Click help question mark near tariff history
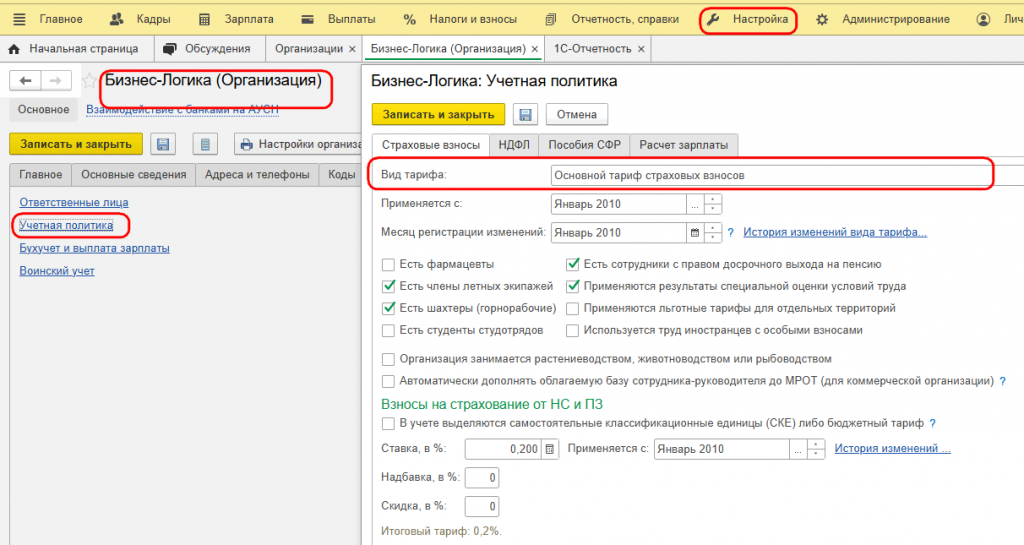Screen dimensions: 1024x545 point(731,232)
